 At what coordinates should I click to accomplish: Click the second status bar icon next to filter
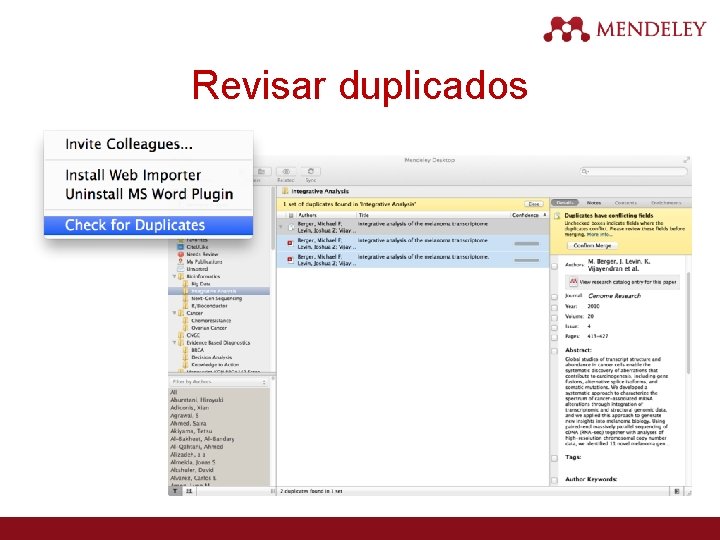[x=189, y=491]
